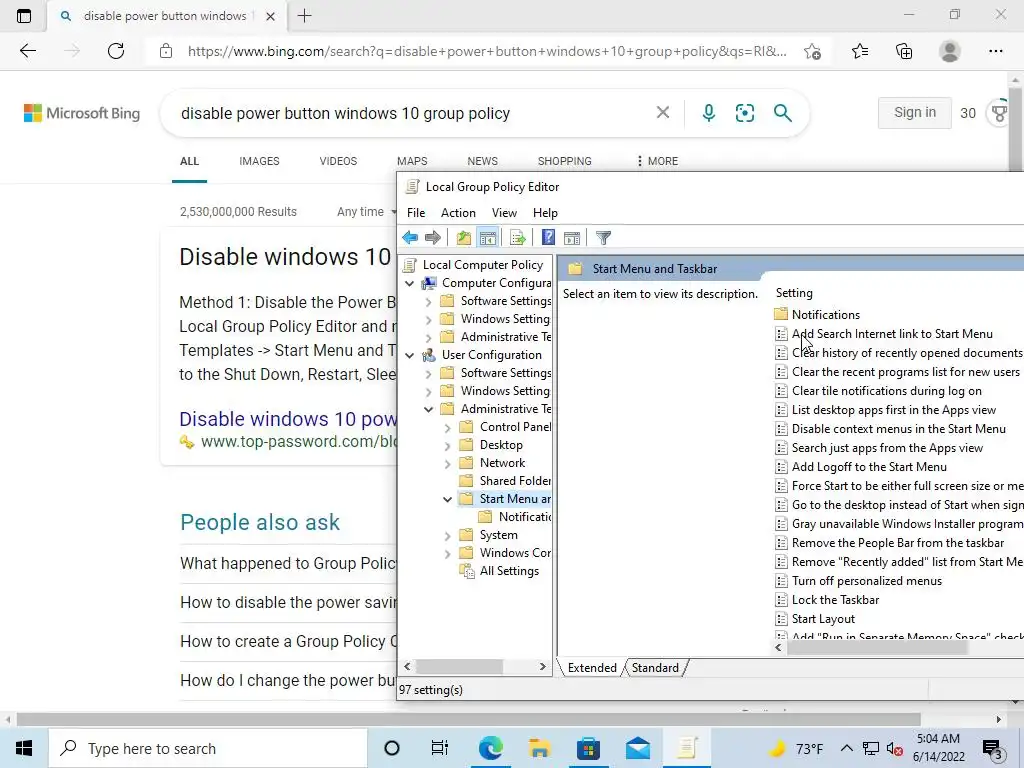Image resolution: width=1024 pixels, height=768 pixels.
Task: Open the File menu
Action: tap(415, 213)
